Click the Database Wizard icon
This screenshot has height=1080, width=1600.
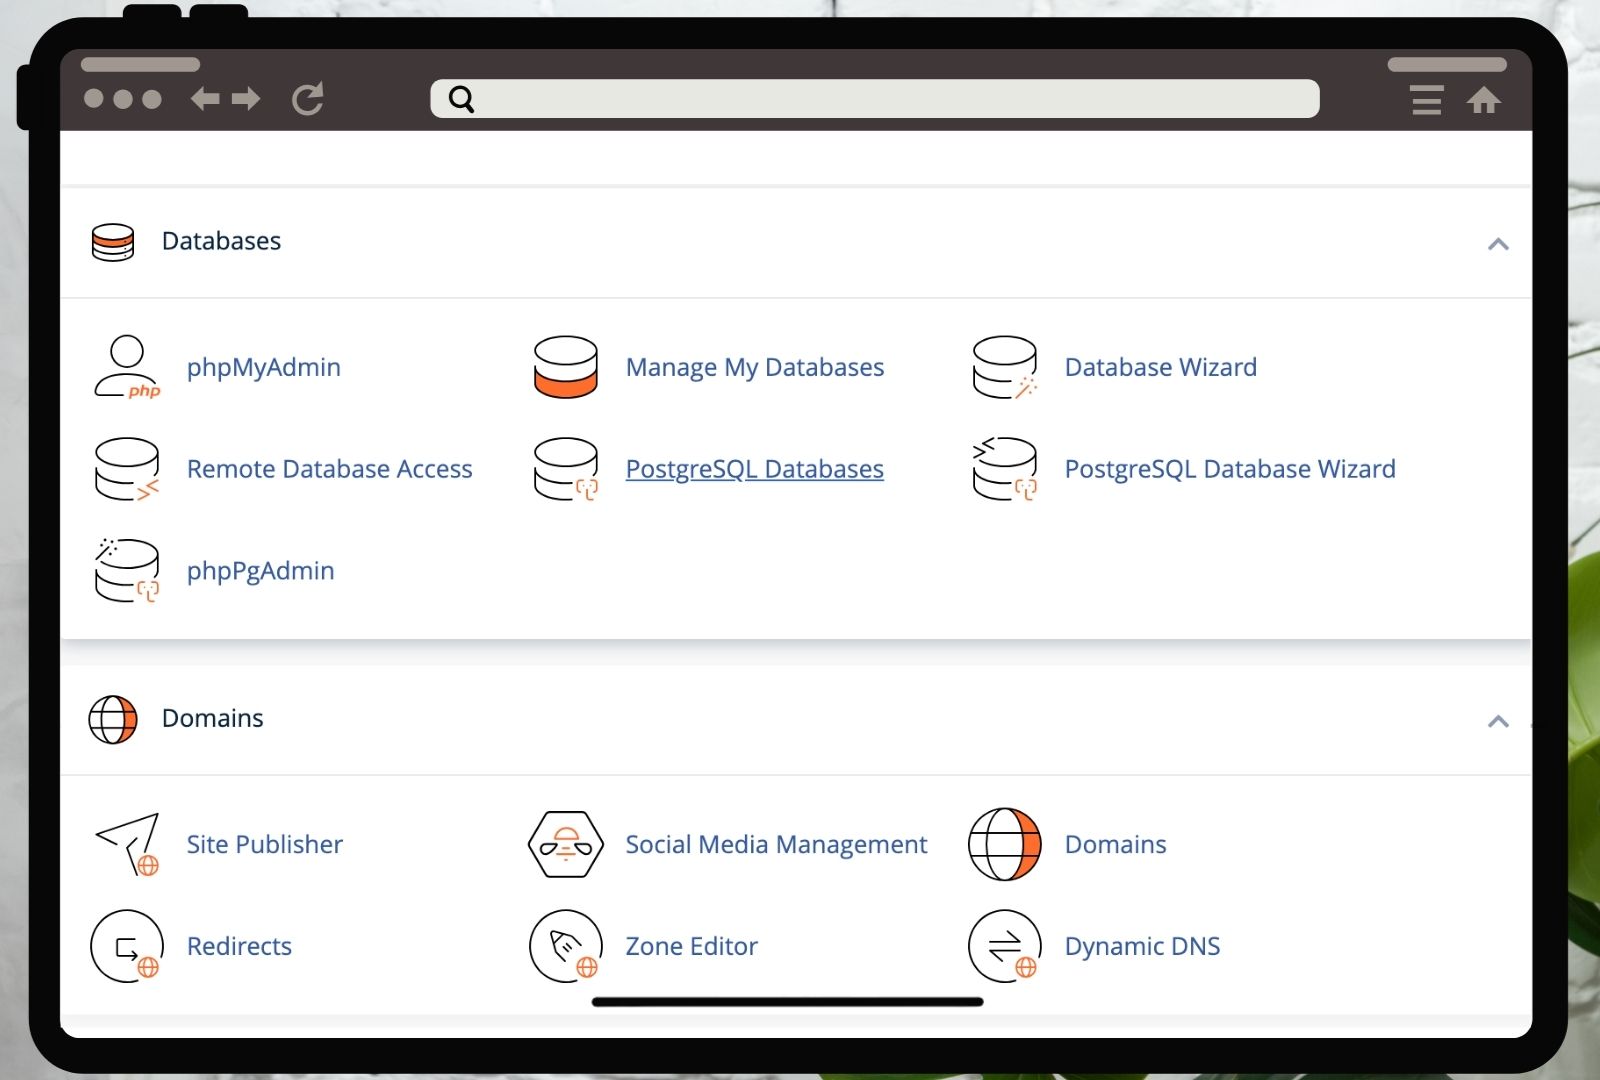(1005, 368)
